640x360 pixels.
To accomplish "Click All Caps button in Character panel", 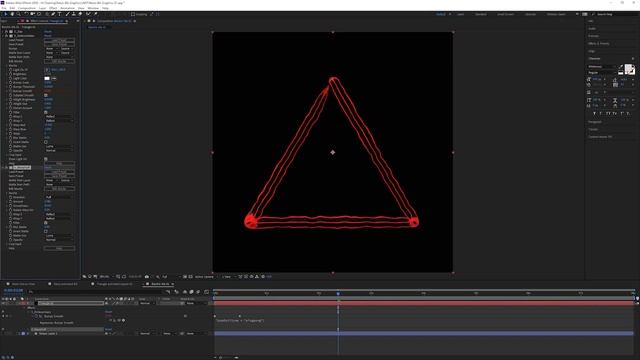I will [x=608, y=113].
